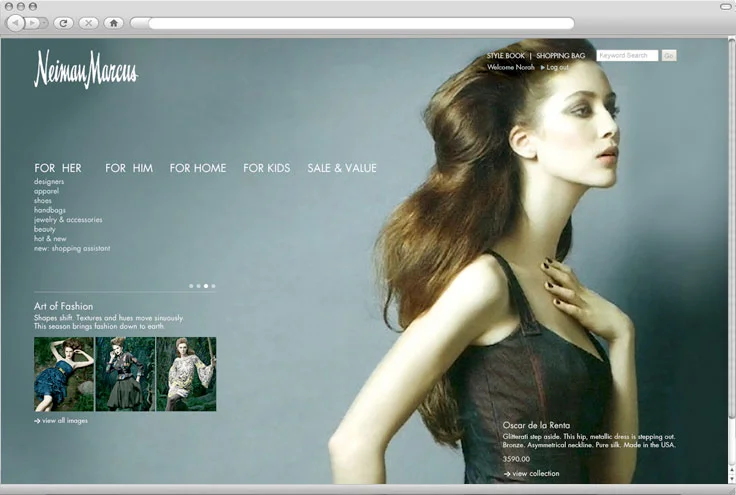Open the blue dress model thumbnail
736x495 pixels.
click(64, 374)
